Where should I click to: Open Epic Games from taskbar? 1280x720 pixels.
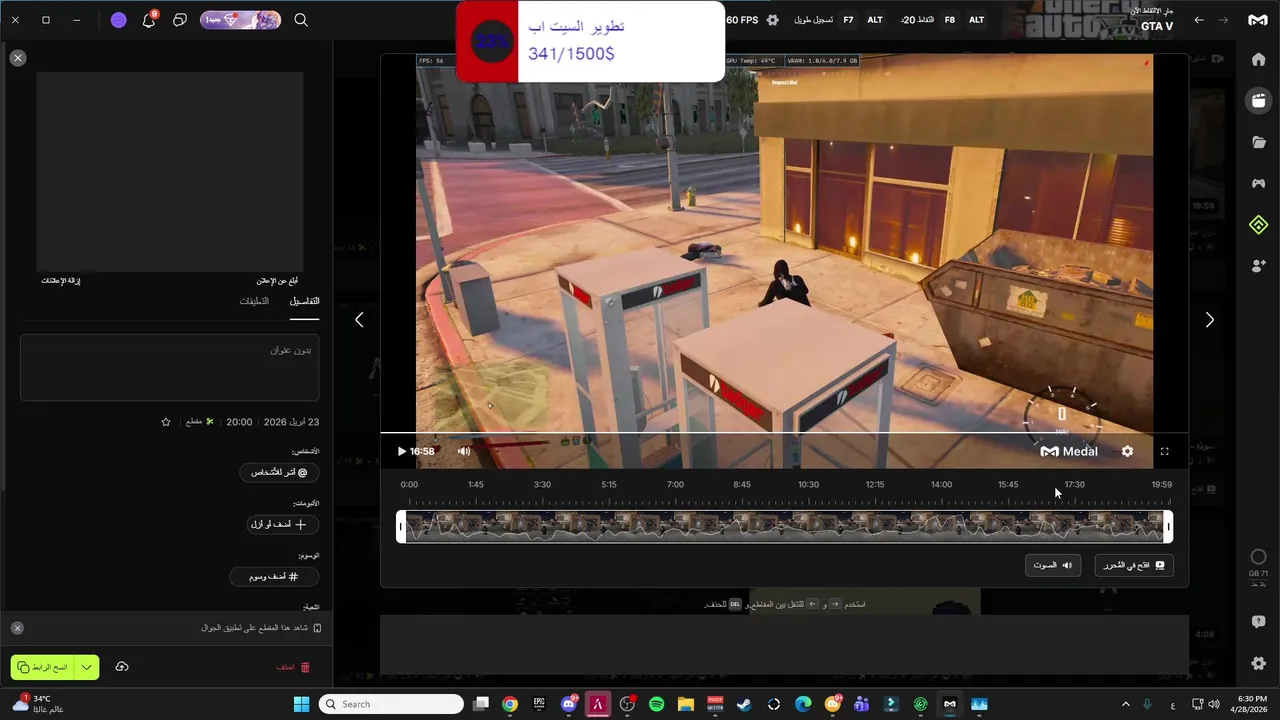click(539, 704)
